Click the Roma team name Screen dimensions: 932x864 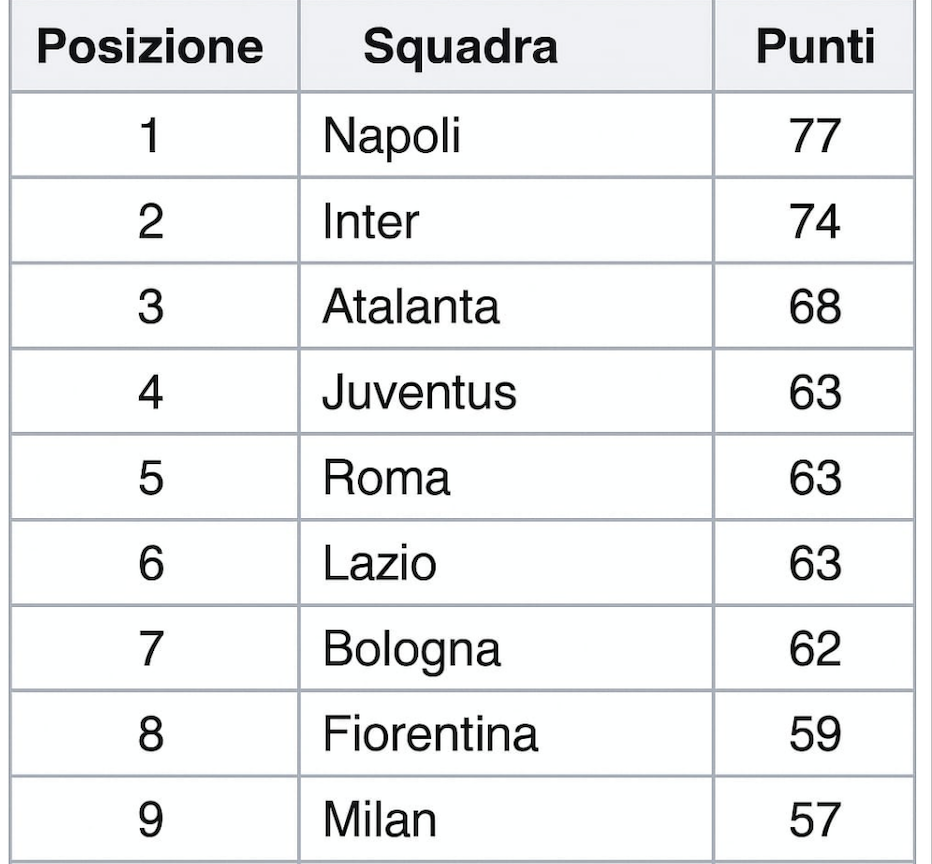coord(386,478)
